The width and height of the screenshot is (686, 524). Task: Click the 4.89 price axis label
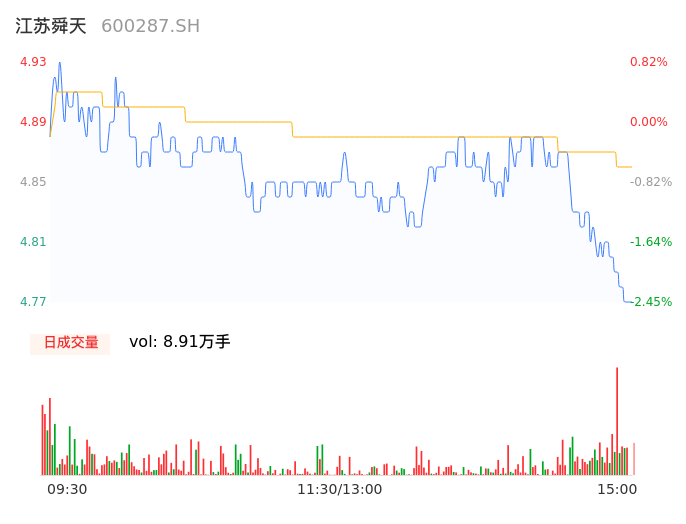click(x=33, y=122)
